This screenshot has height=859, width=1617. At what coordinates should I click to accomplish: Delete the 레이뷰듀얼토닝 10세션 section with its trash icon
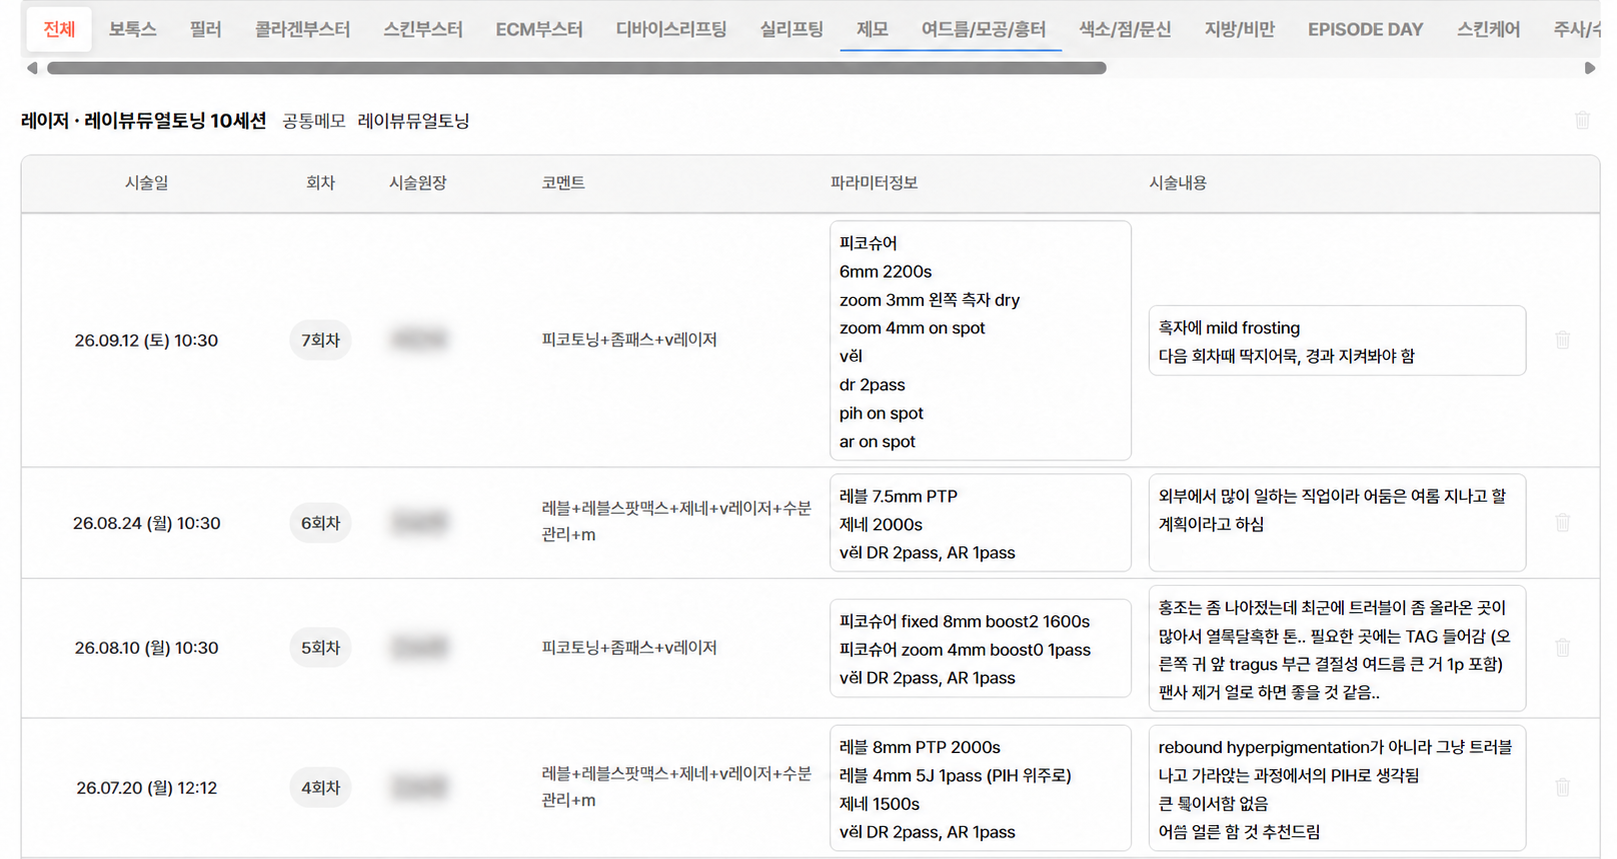1582,120
